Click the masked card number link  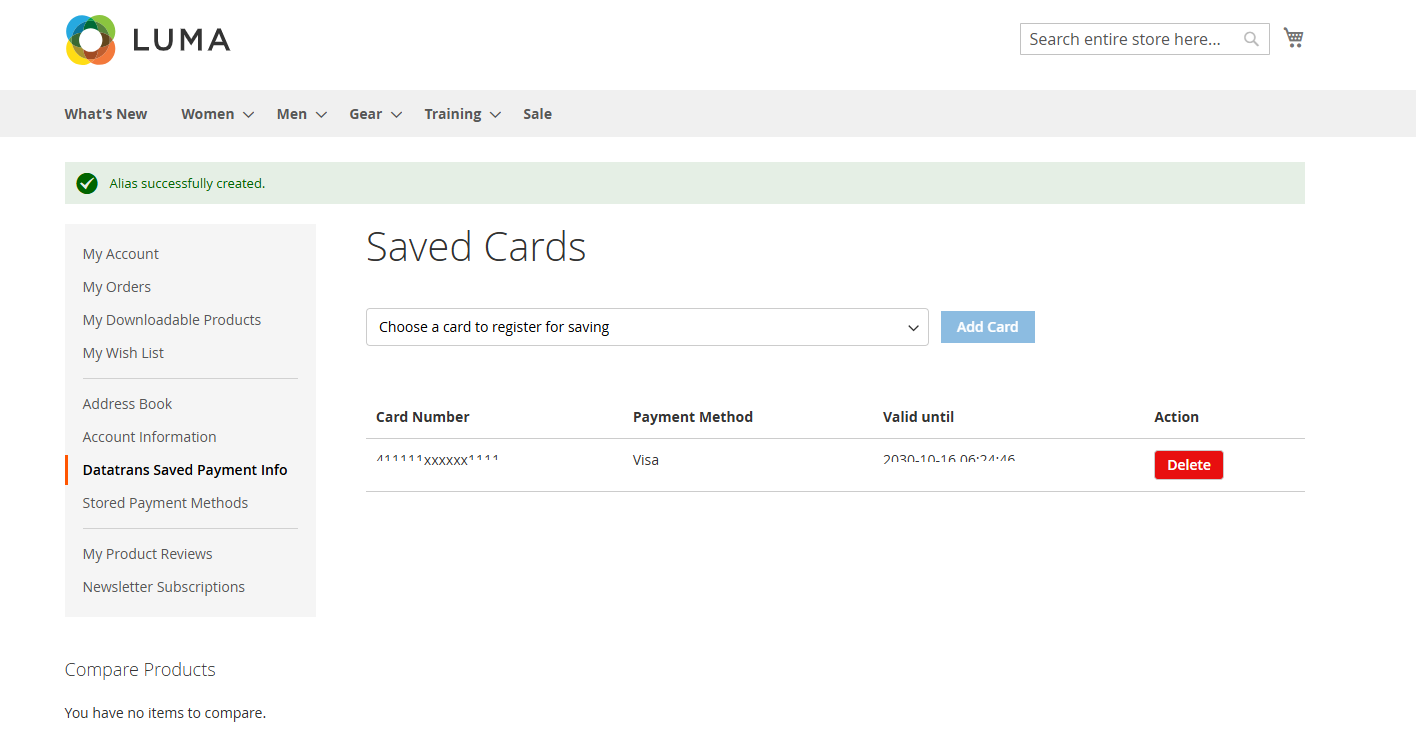coord(438,459)
